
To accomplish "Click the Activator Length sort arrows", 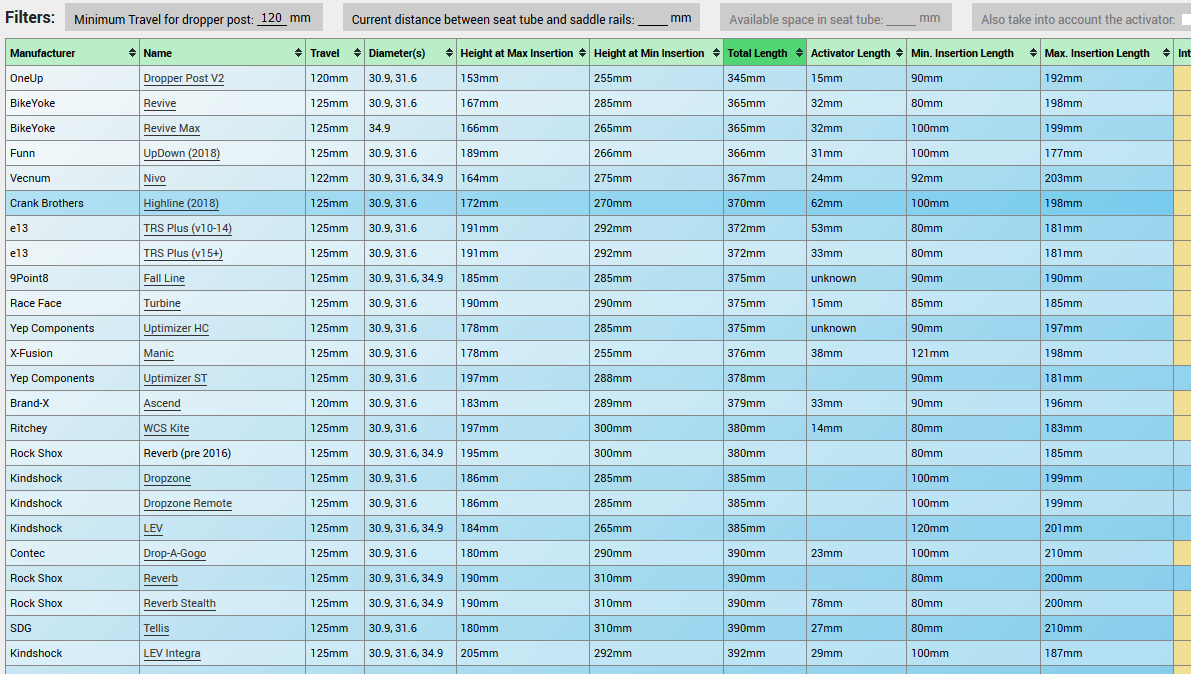I will pyautogui.click(x=899, y=53).
